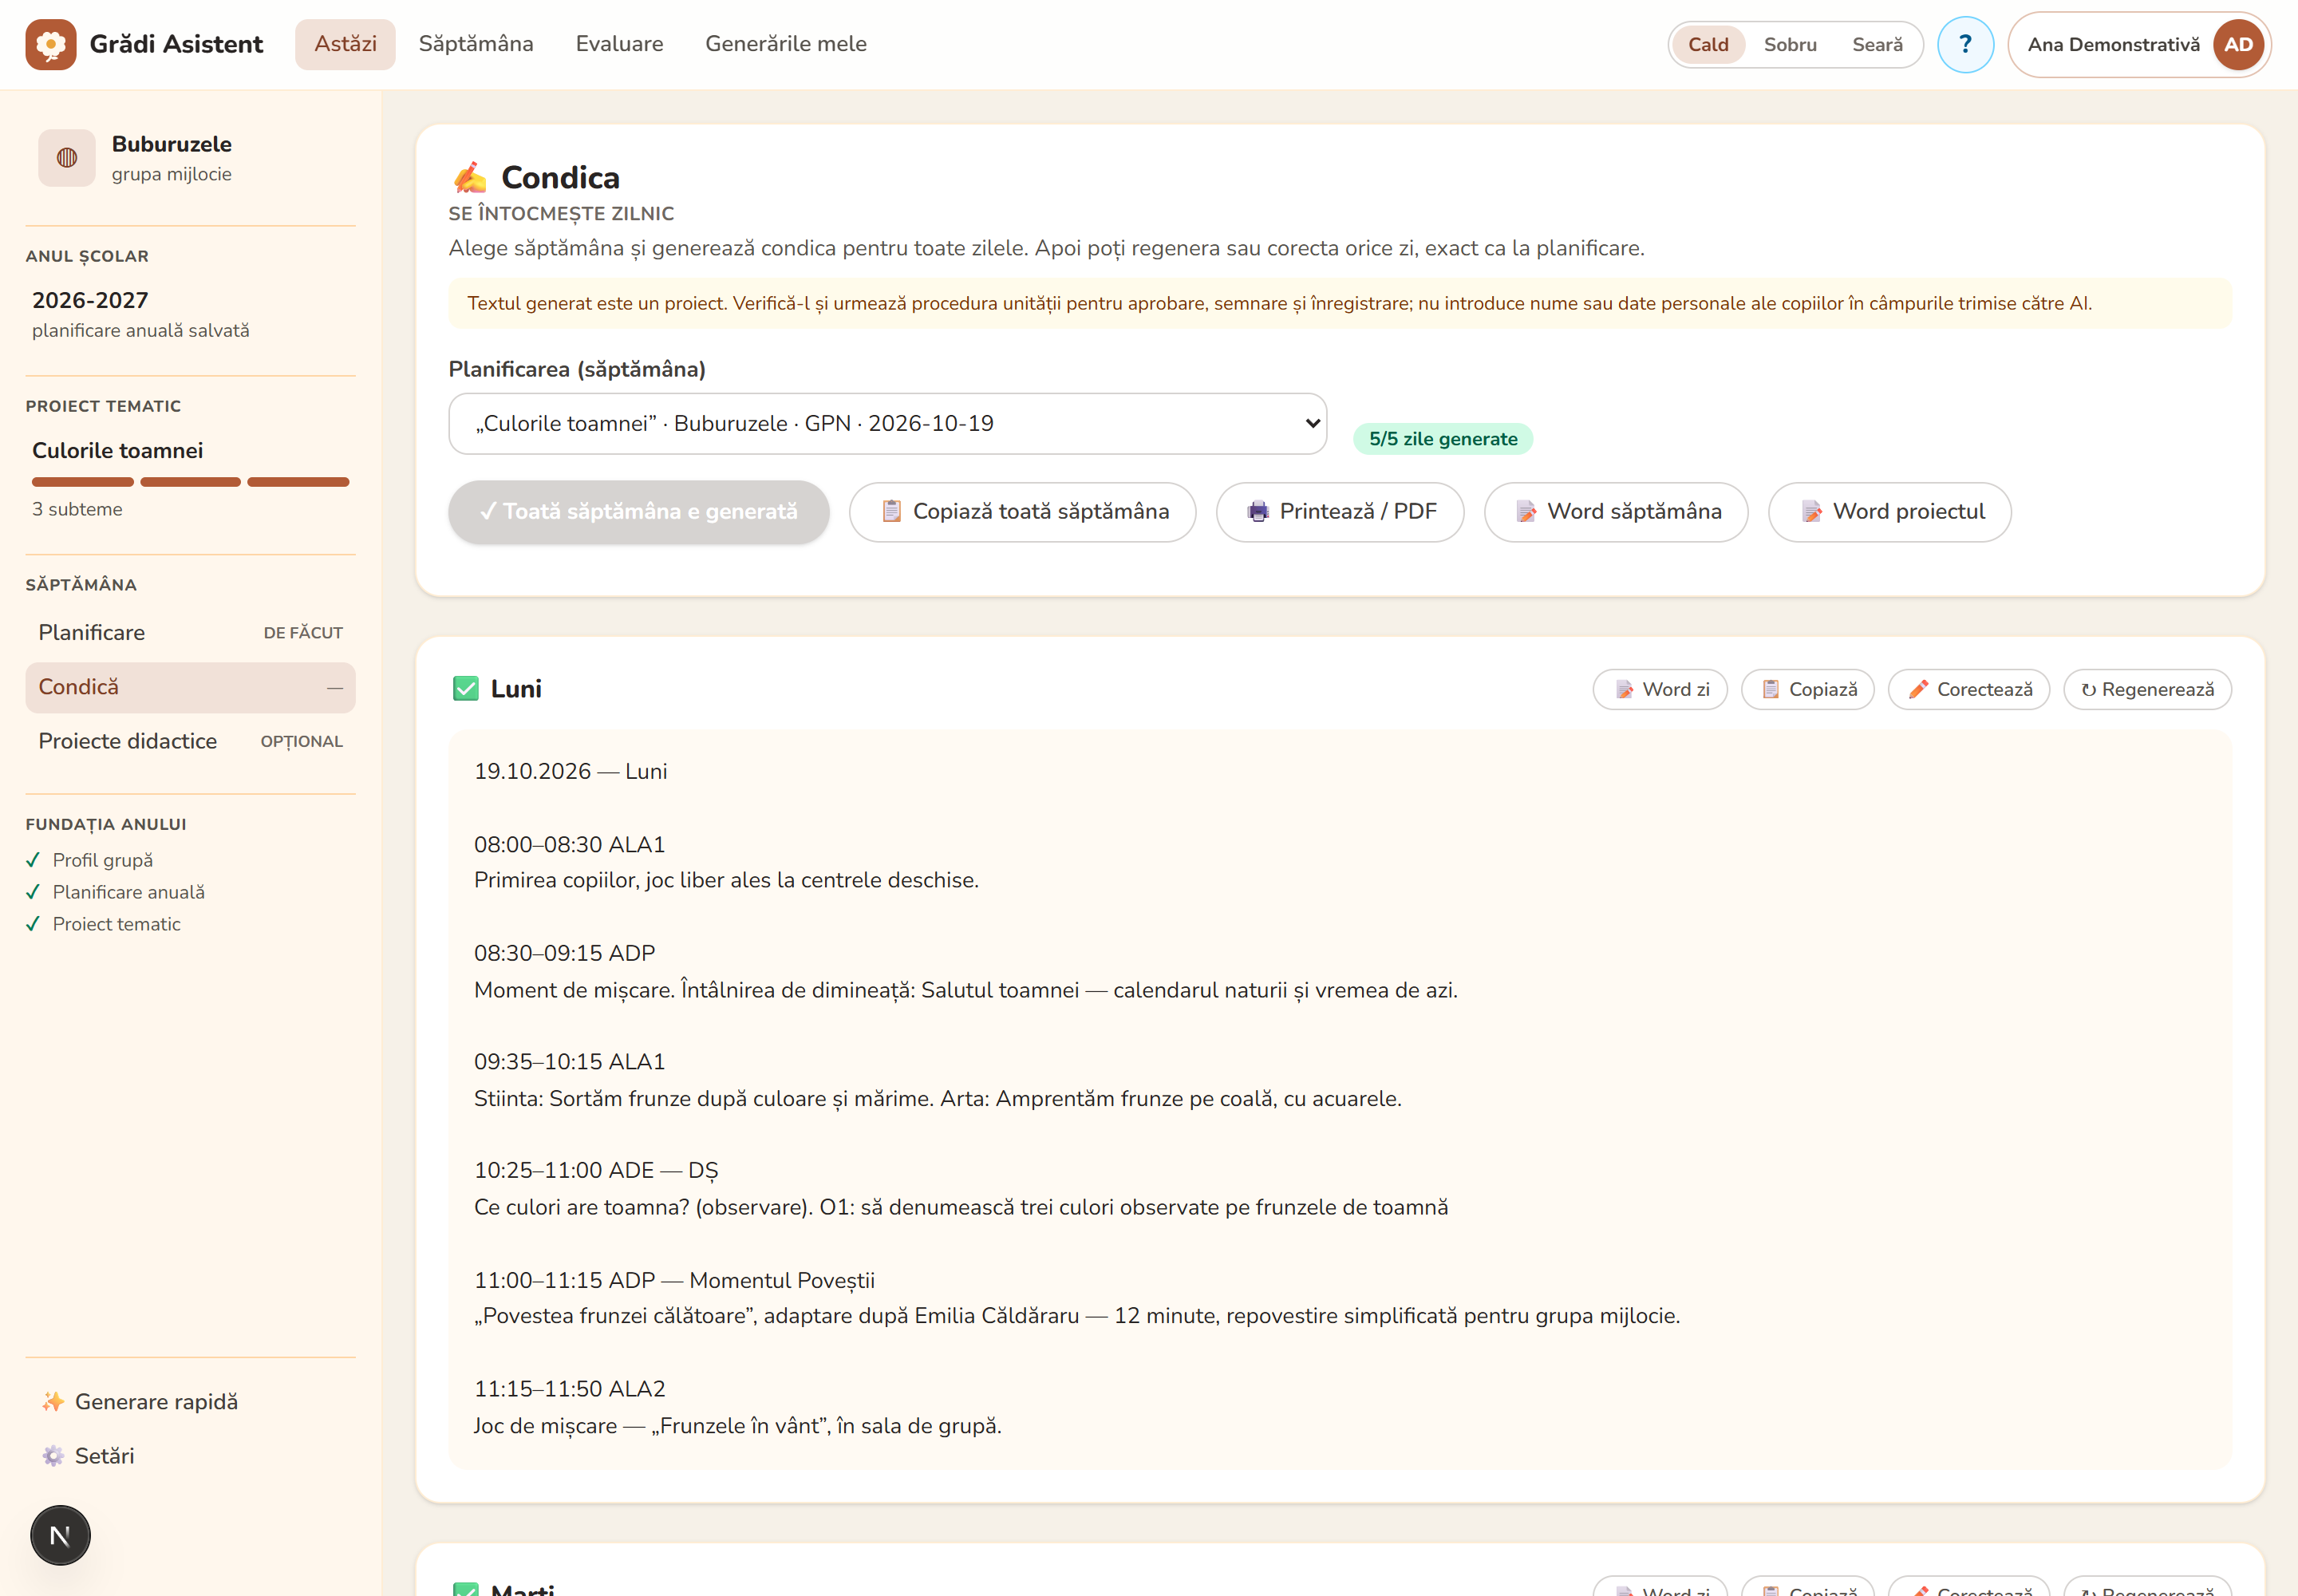2298x1596 pixels.
Task: Click the 11:15–11:50 ALA2 line
Action: pos(570,1389)
